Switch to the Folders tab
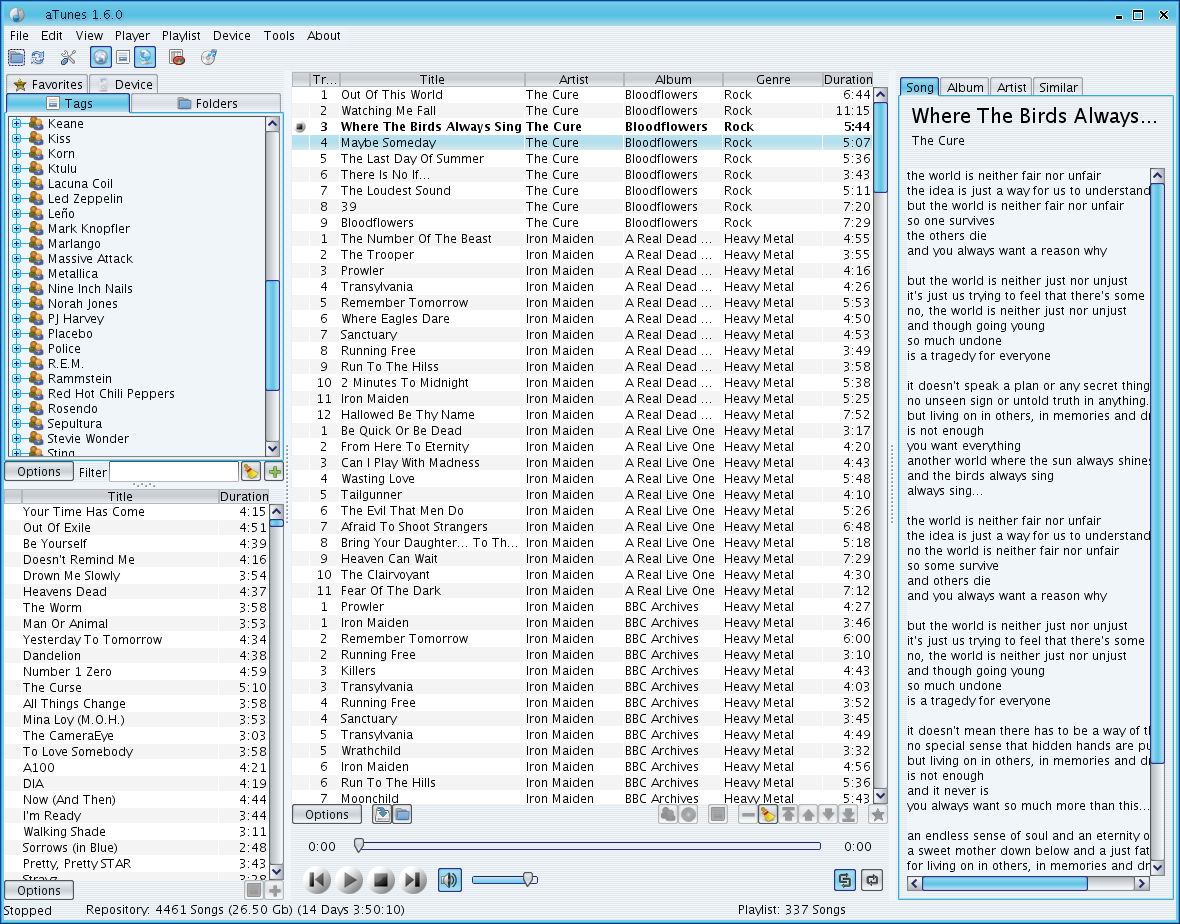 [207, 103]
